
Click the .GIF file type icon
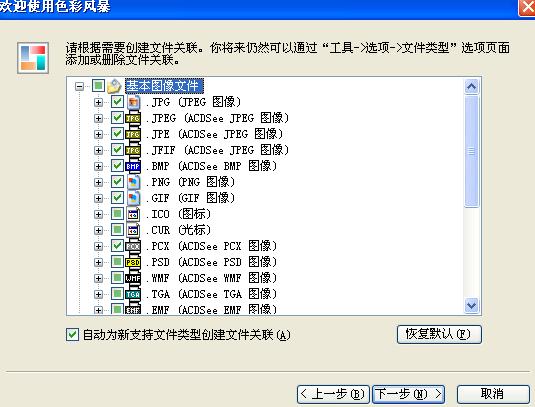coord(133,198)
